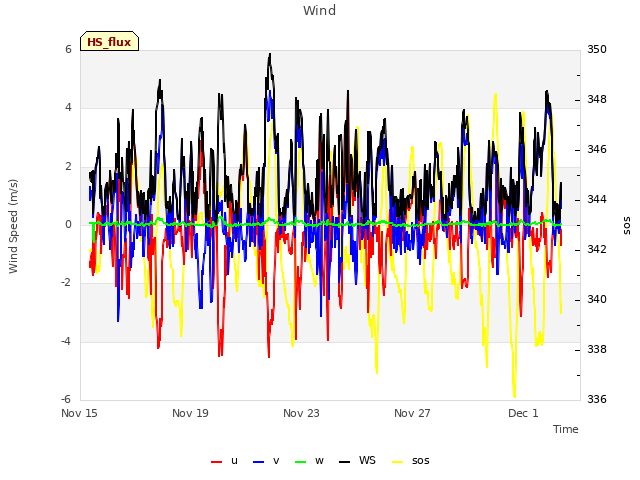This screenshot has width=640, height=480.
Task: Click the Nov 23 date tick label
Action: click(x=301, y=413)
